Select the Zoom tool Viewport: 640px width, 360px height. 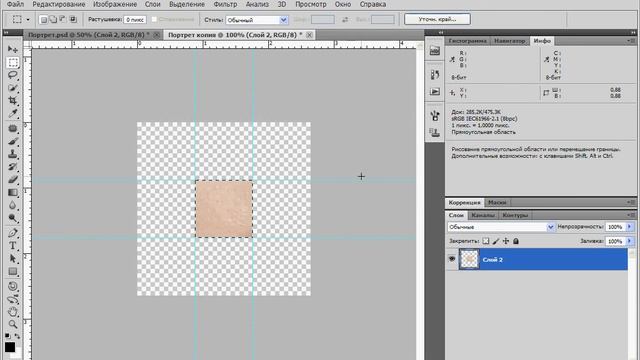pyautogui.click(x=13, y=324)
